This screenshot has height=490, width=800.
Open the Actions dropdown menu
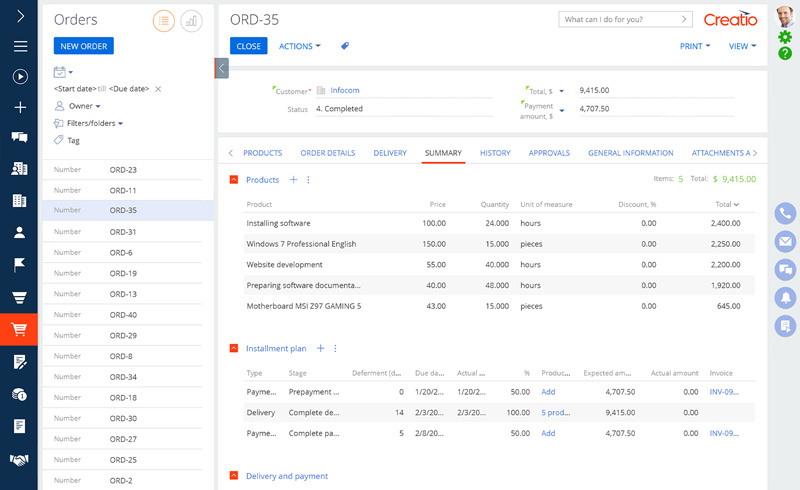tap(299, 46)
